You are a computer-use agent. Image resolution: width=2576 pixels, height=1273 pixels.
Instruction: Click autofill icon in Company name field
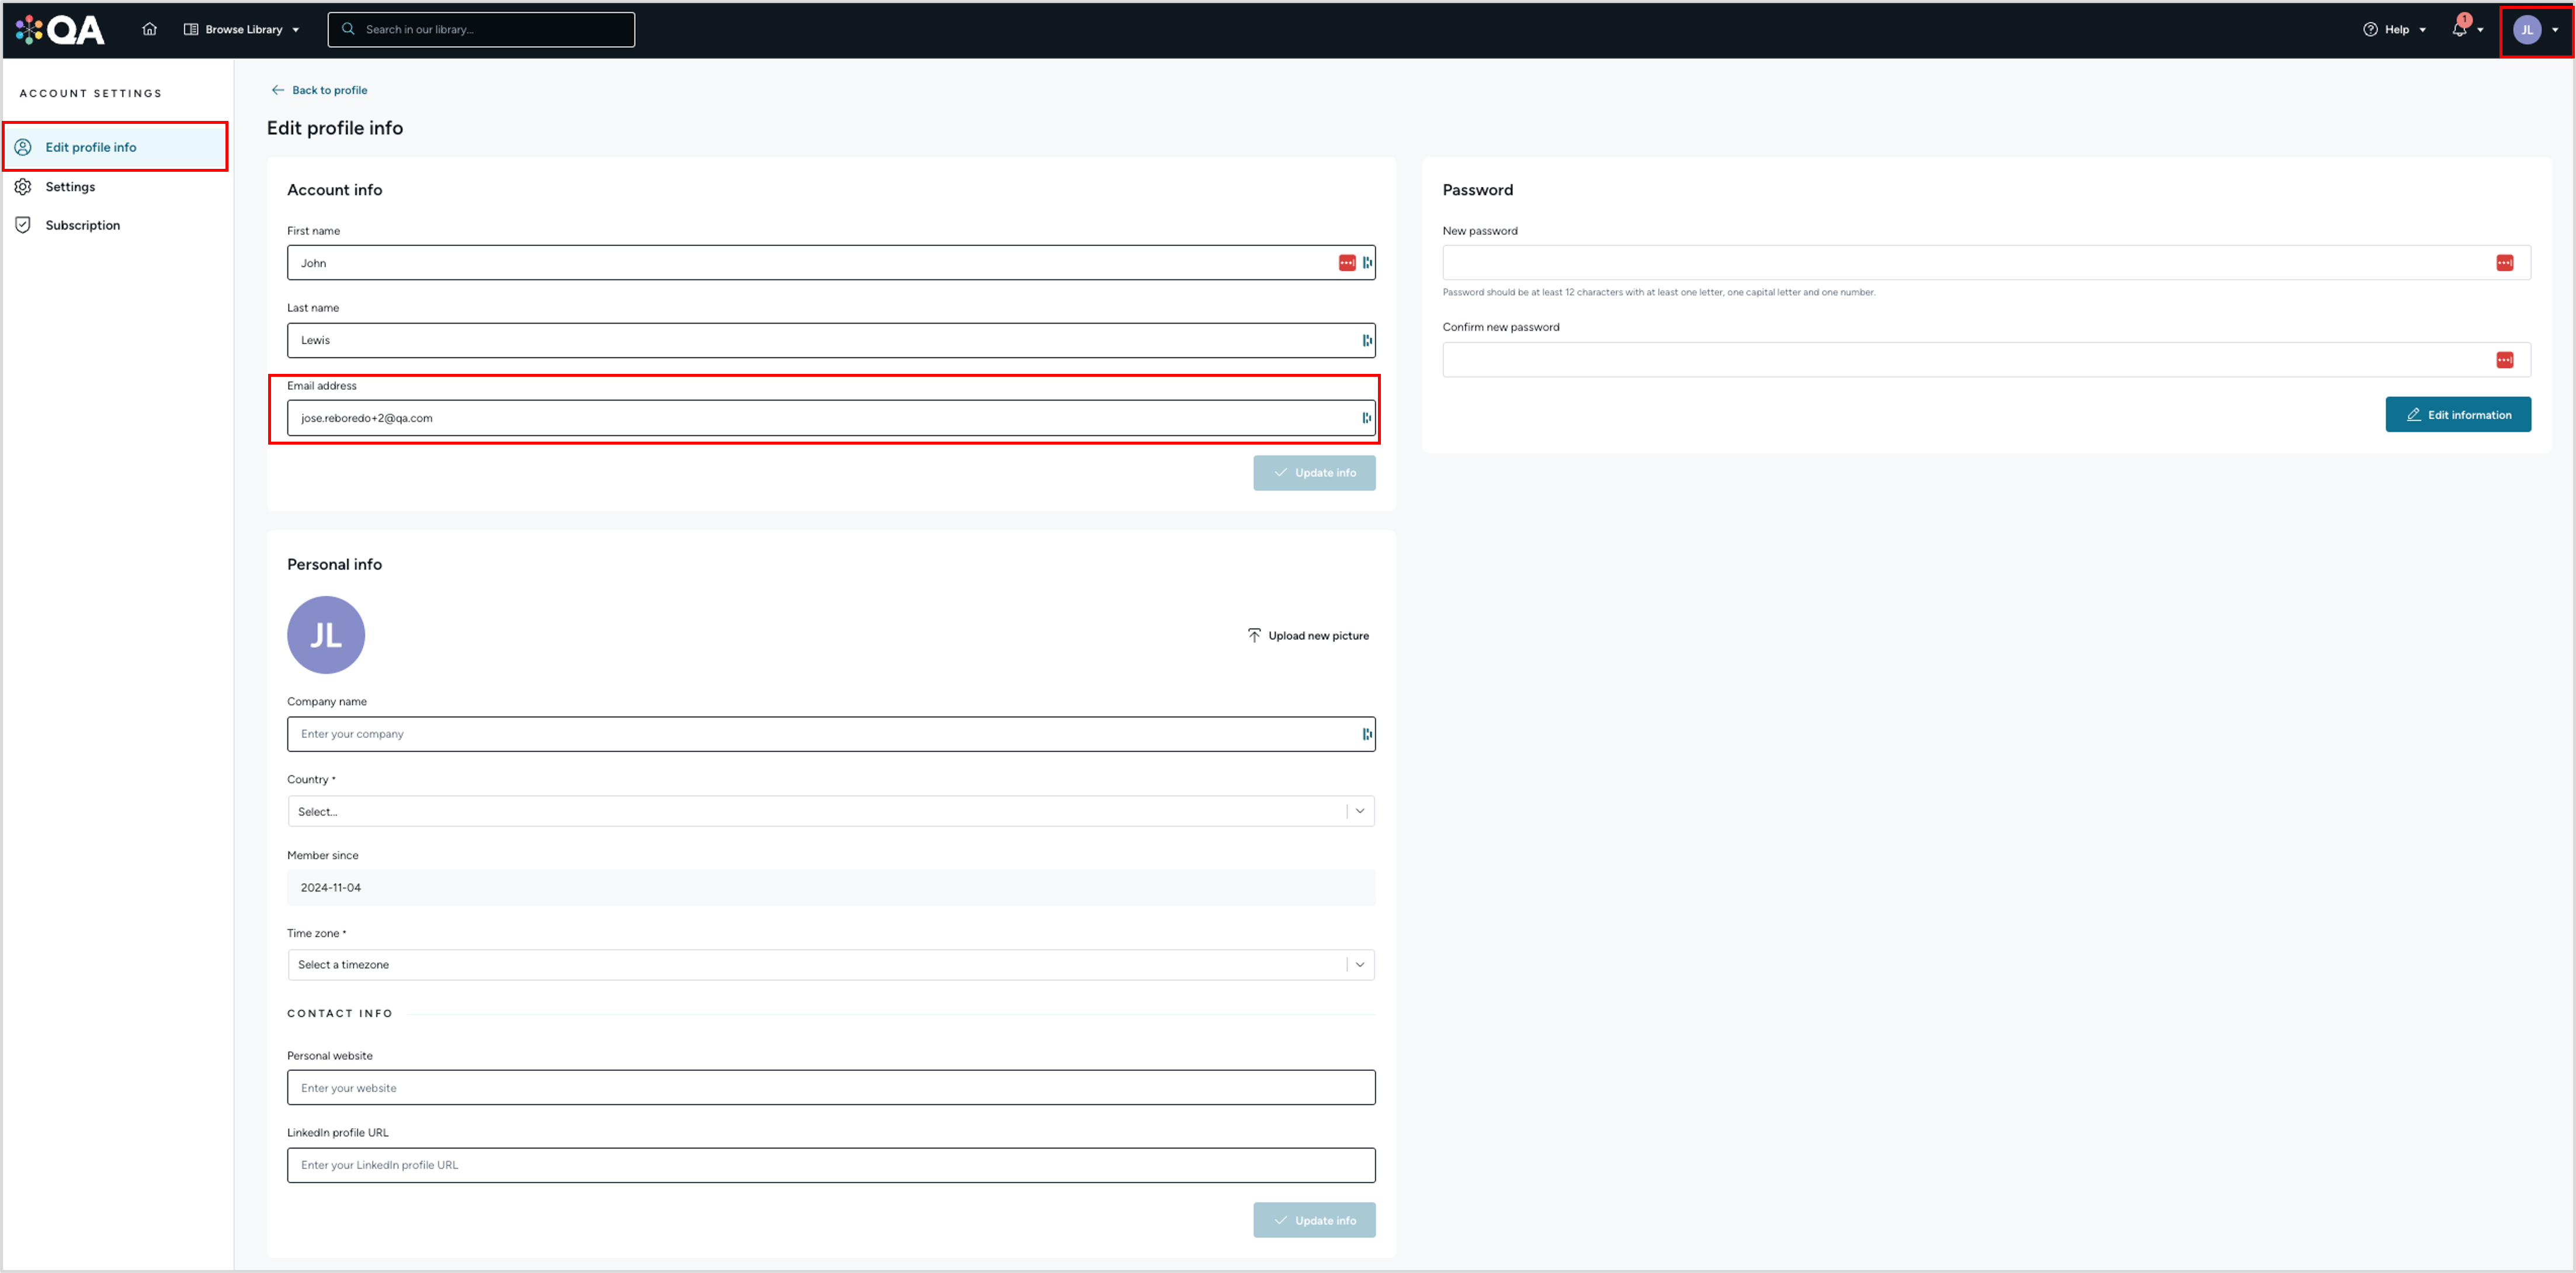(x=1367, y=734)
